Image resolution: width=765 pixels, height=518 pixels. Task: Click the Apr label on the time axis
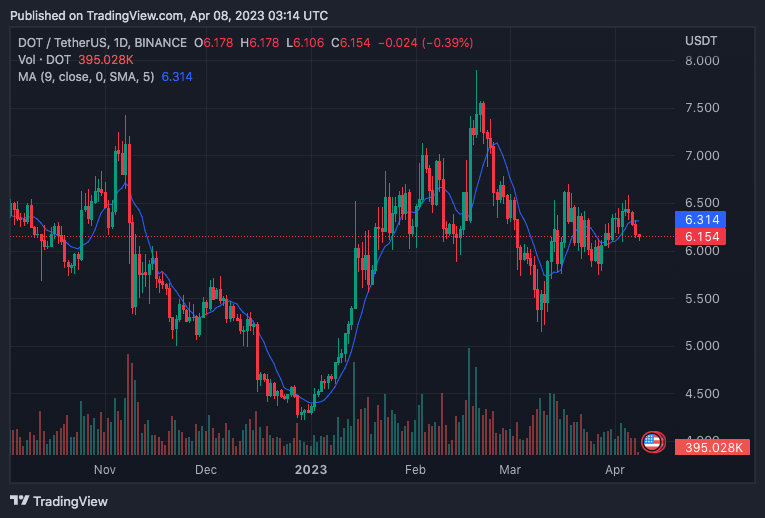click(x=615, y=470)
